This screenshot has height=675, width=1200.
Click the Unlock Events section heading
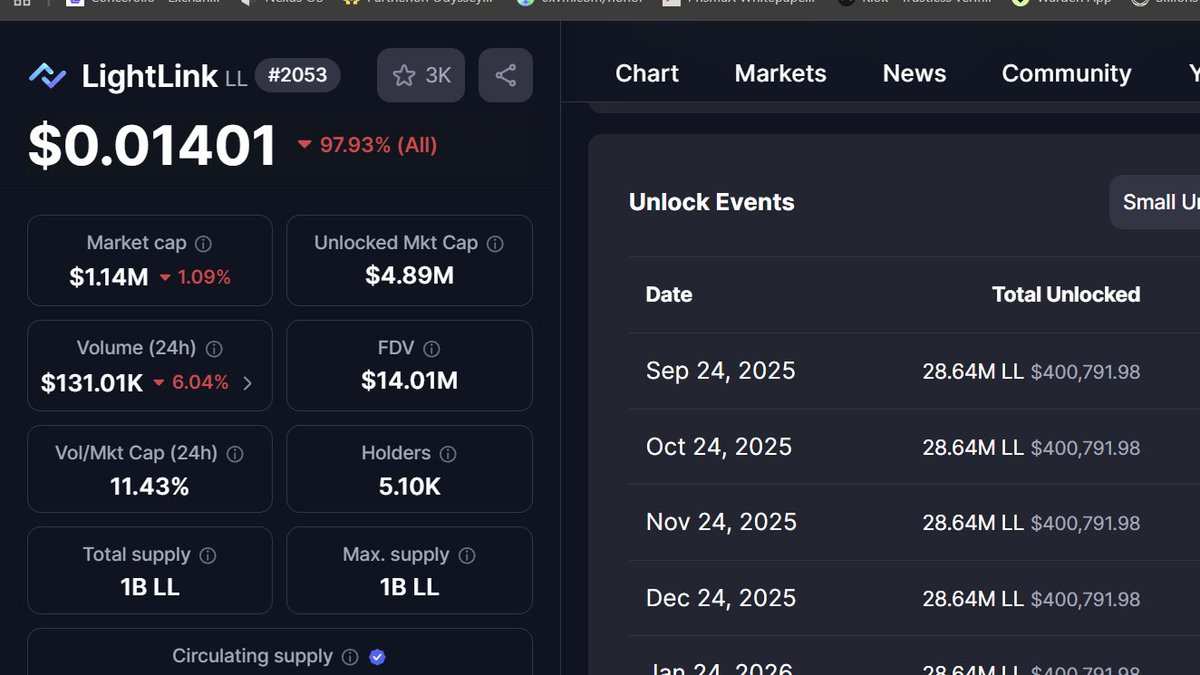coord(711,202)
